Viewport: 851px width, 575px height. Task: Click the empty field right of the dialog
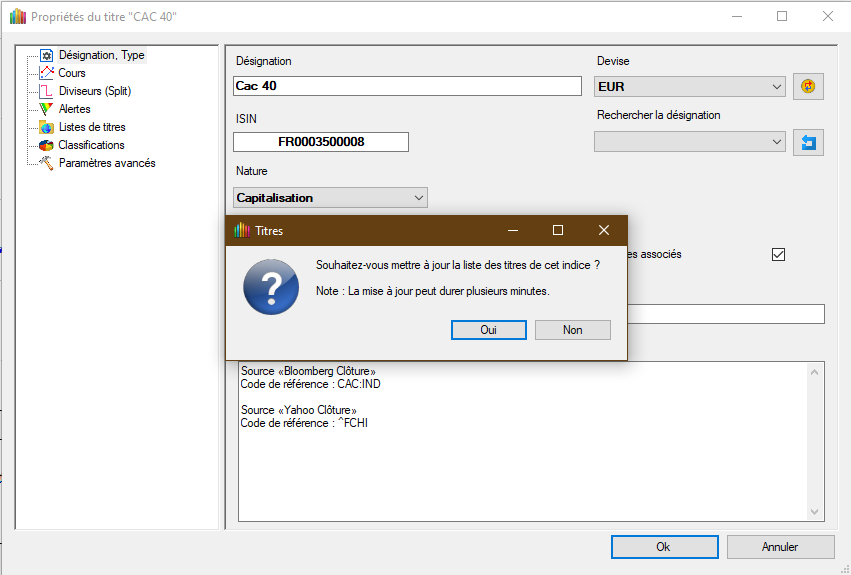point(726,314)
